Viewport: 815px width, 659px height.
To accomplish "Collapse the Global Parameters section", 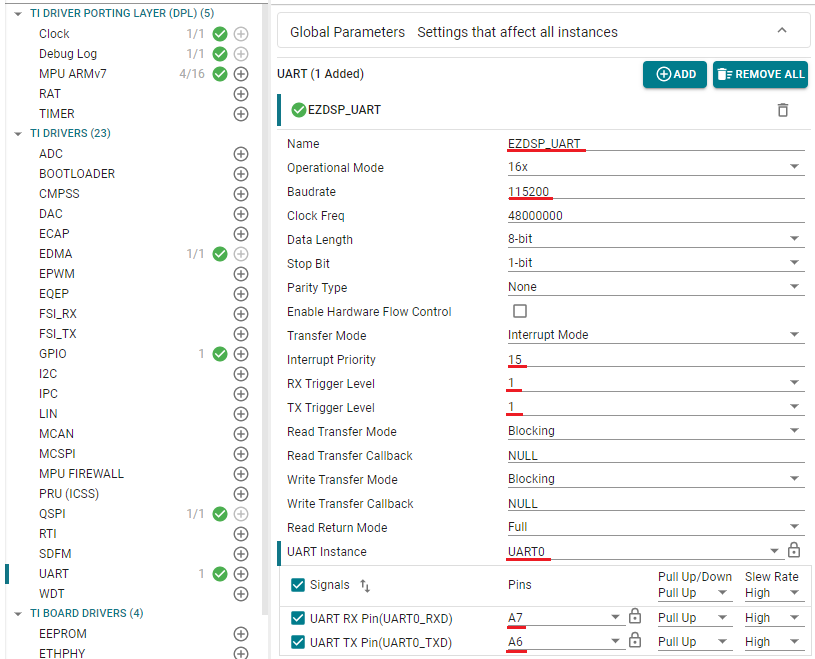I will click(x=782, y=31).
